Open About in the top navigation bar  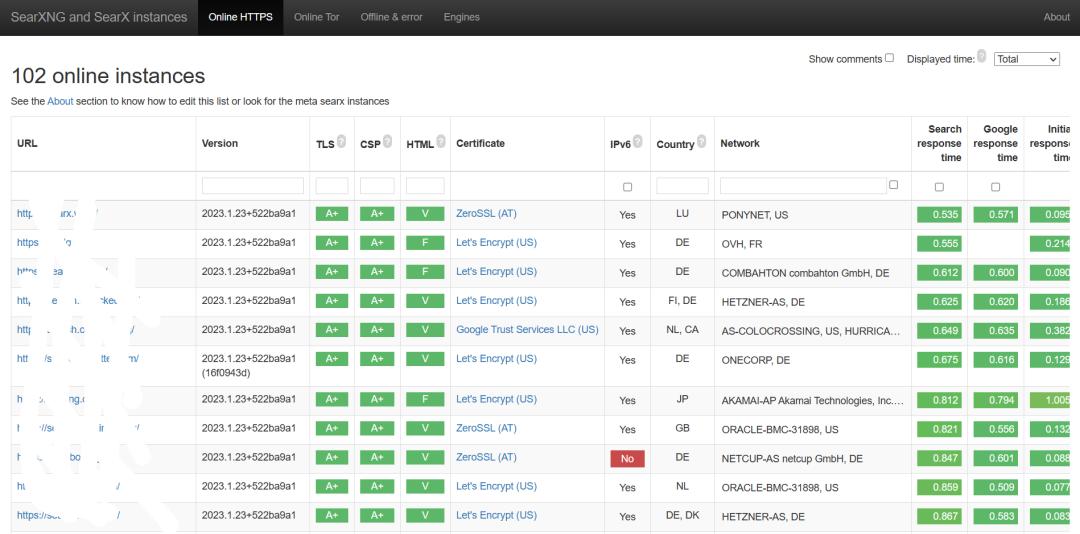coord(1056,17)
